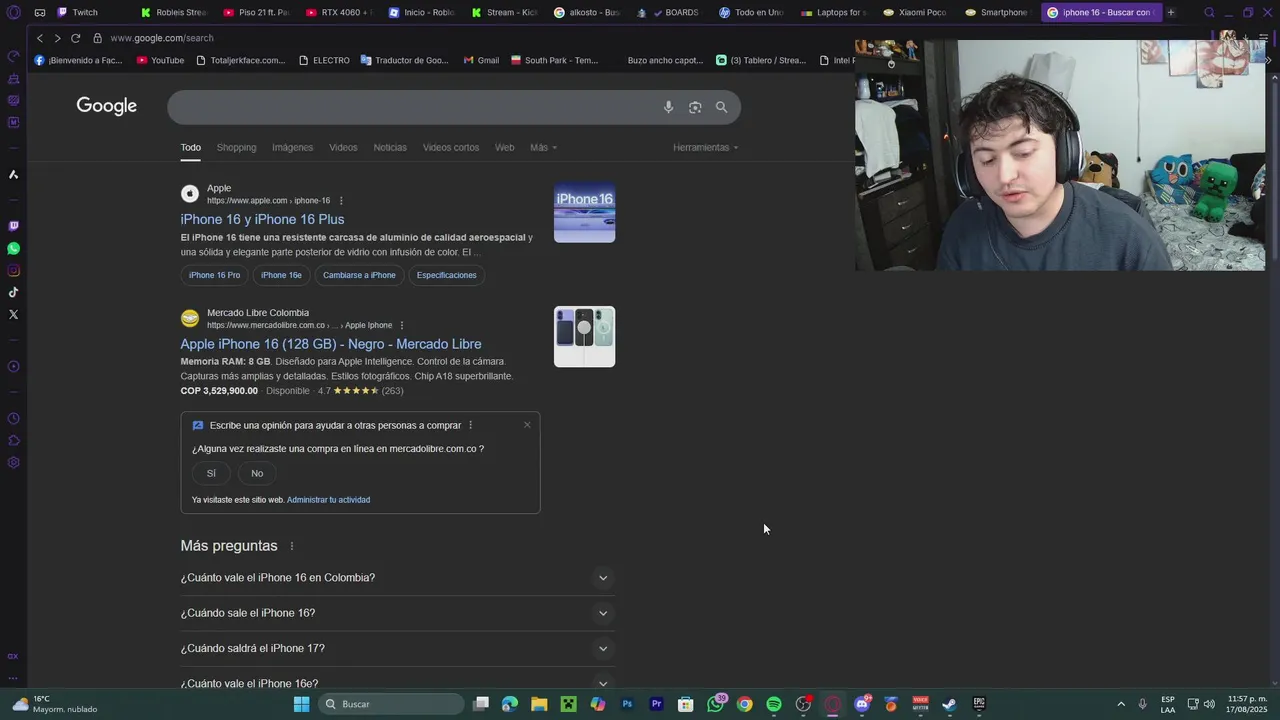Switch to the Twitch browser tab
Screen dimensions: 1280x720
pyautogui.click(x=85, y=12)
